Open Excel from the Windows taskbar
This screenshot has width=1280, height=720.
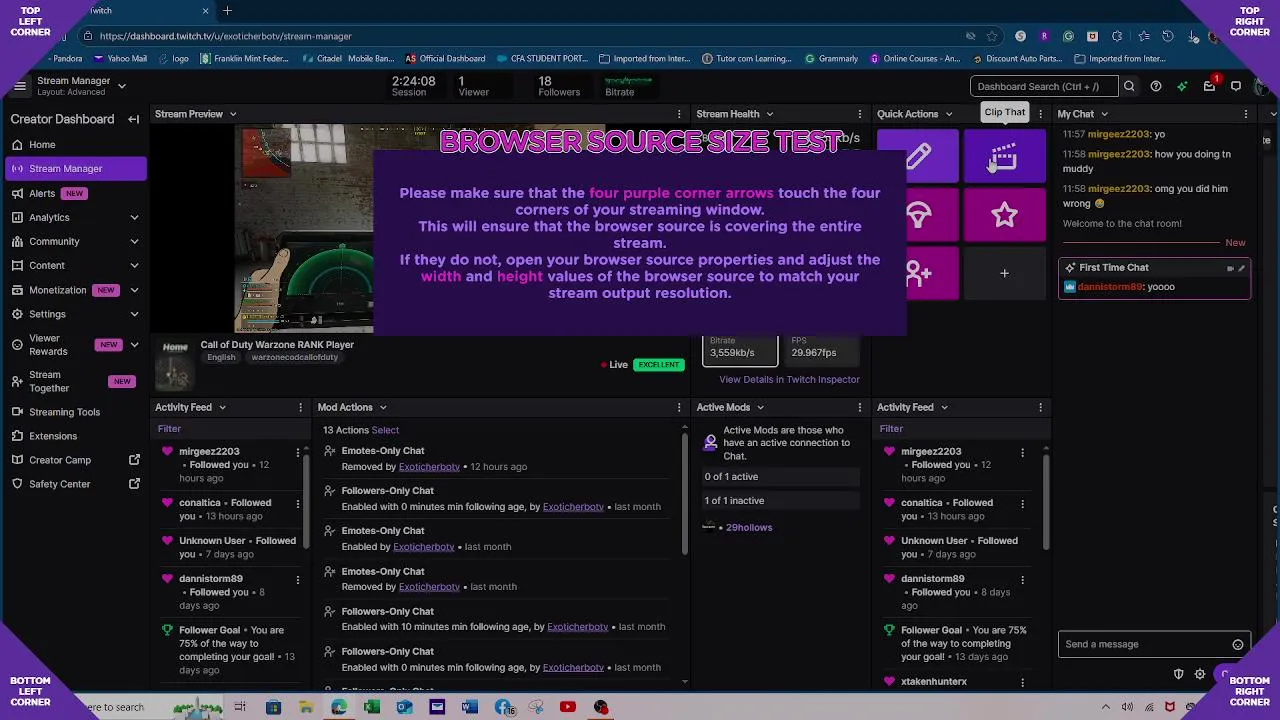372,707
